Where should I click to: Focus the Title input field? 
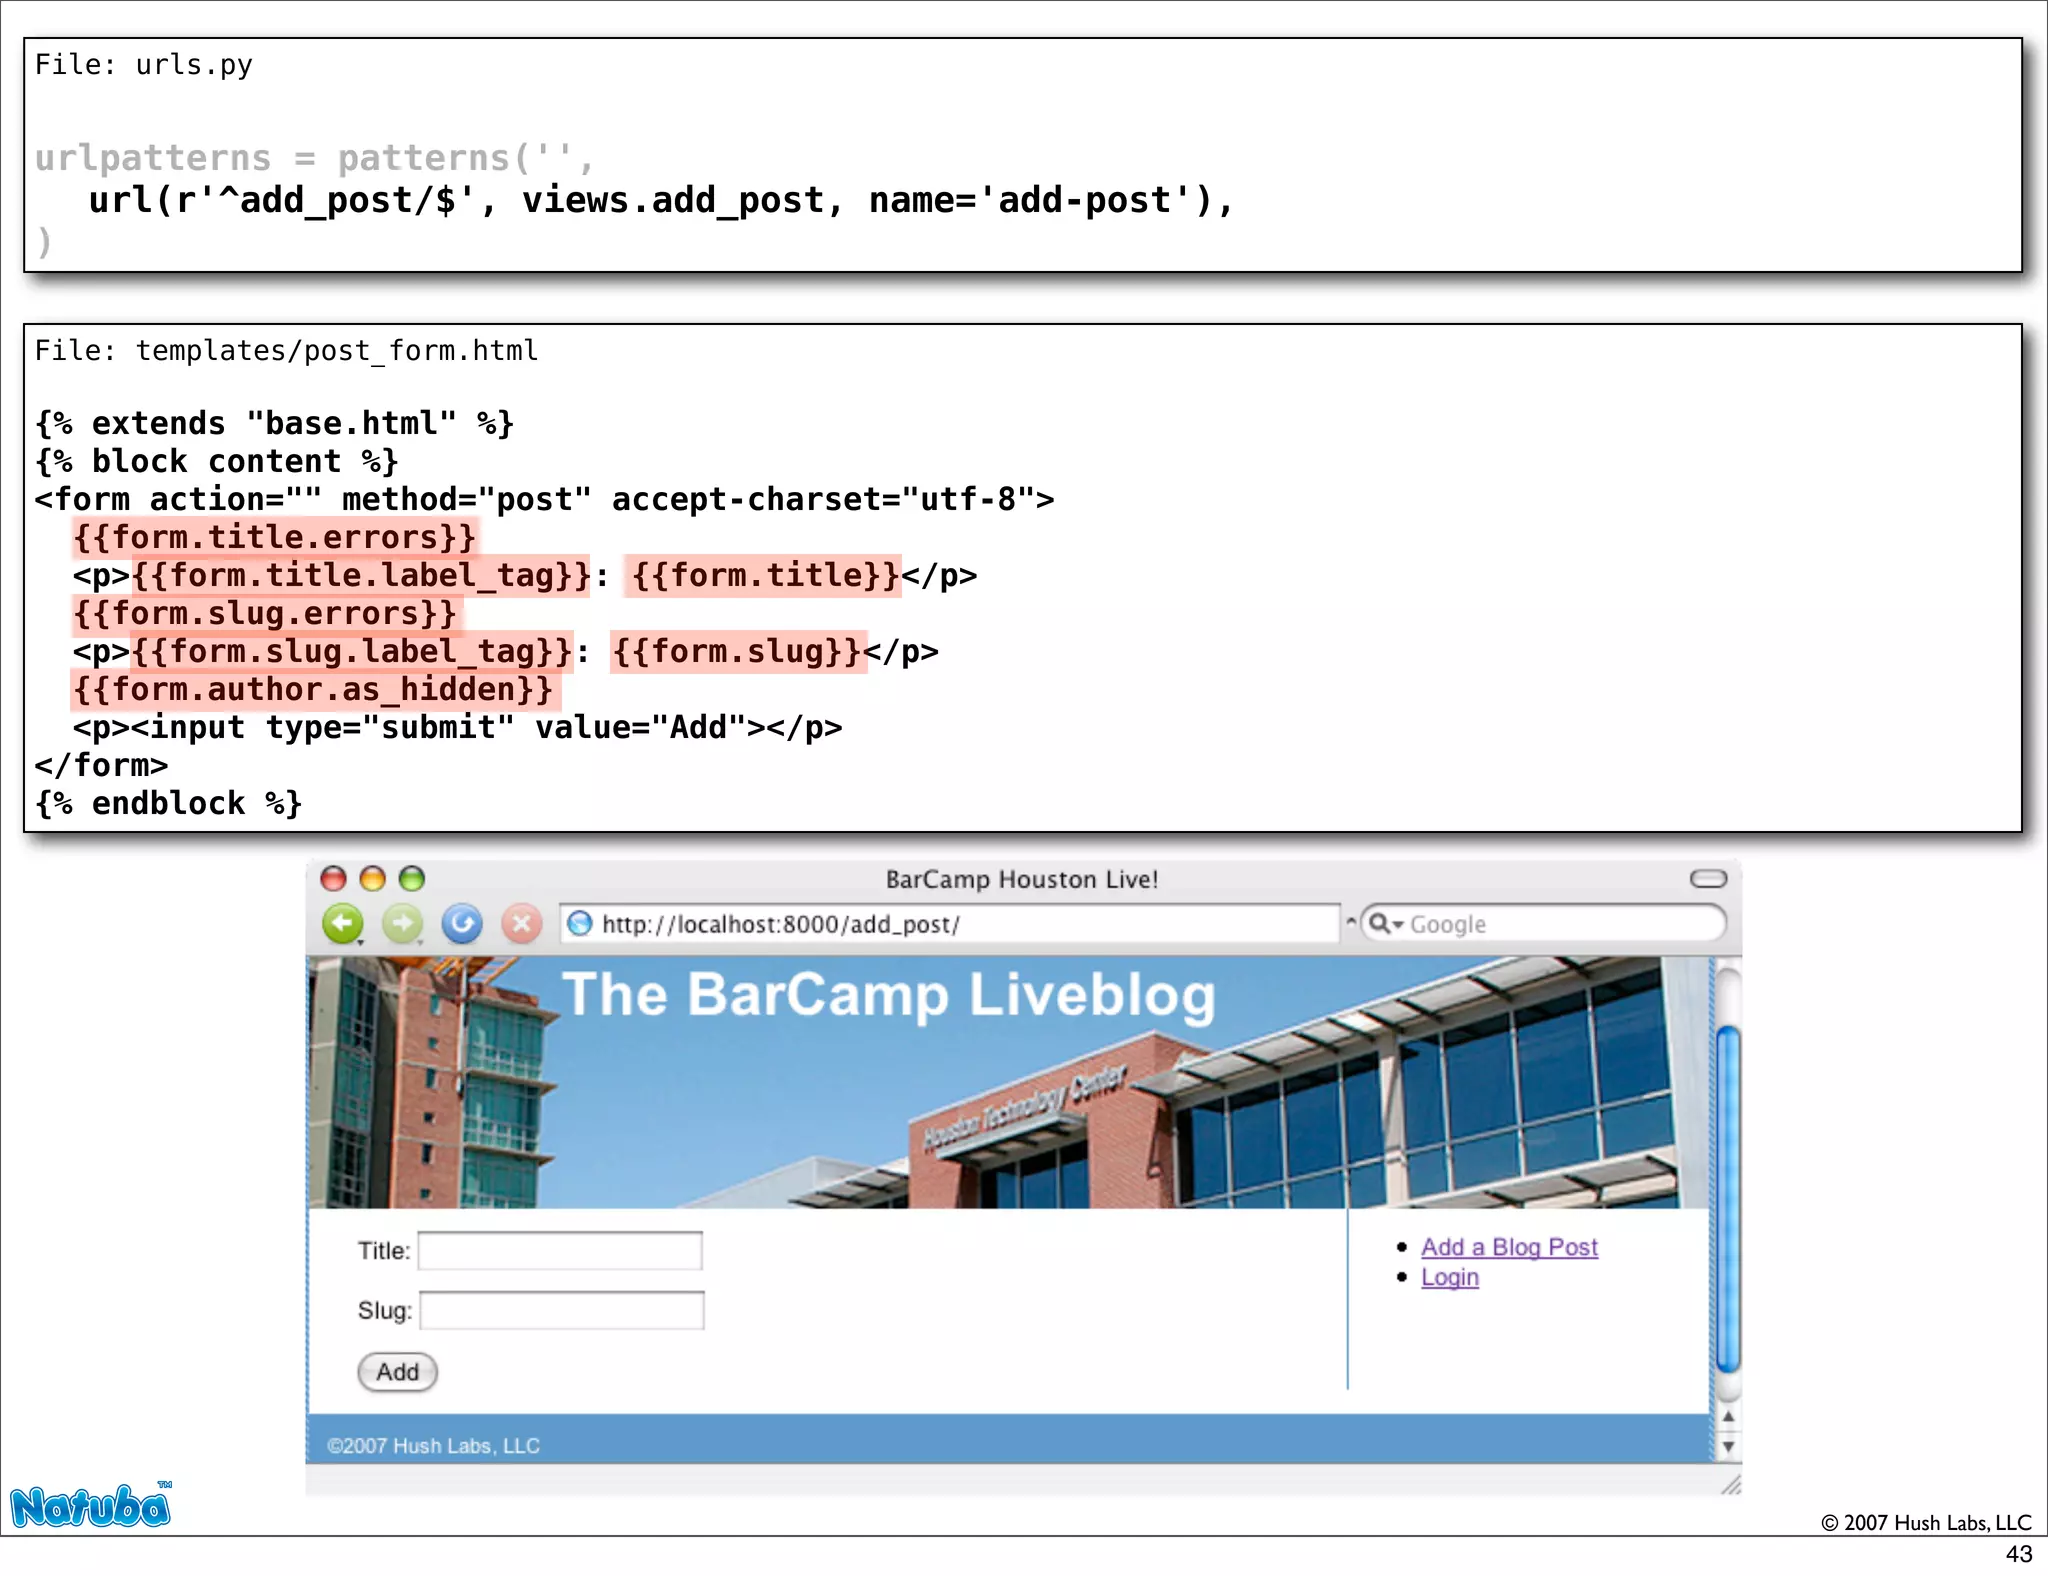[x=560, y=1251]
